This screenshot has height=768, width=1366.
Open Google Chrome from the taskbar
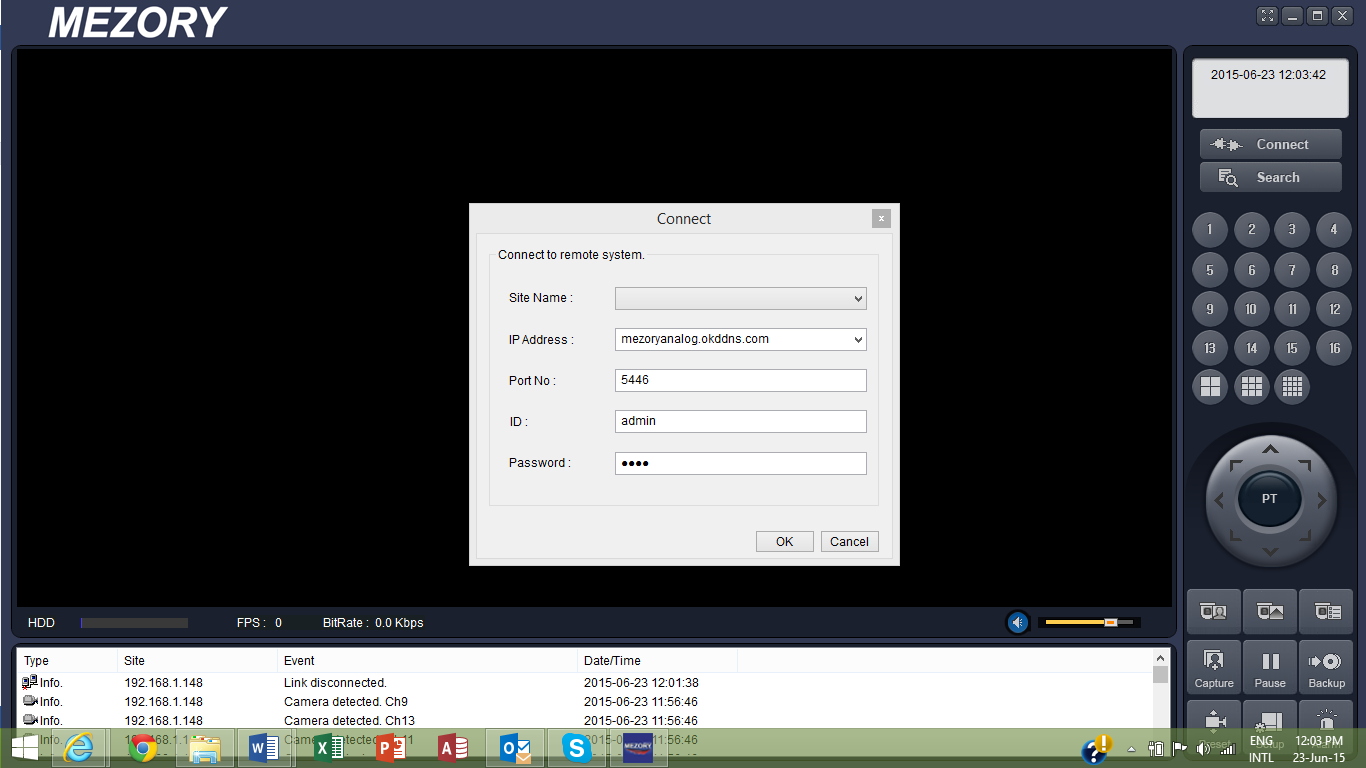point(143,748)
